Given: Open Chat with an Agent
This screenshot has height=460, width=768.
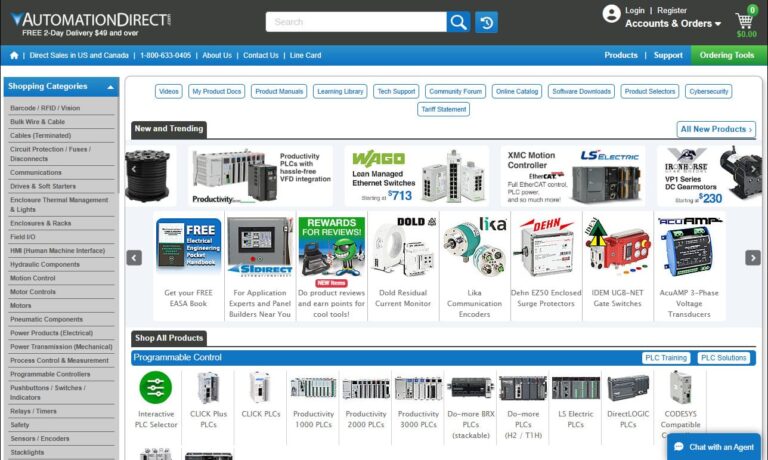Looking at the screenshot, I should pyautogui.click(x=714, y=447).
